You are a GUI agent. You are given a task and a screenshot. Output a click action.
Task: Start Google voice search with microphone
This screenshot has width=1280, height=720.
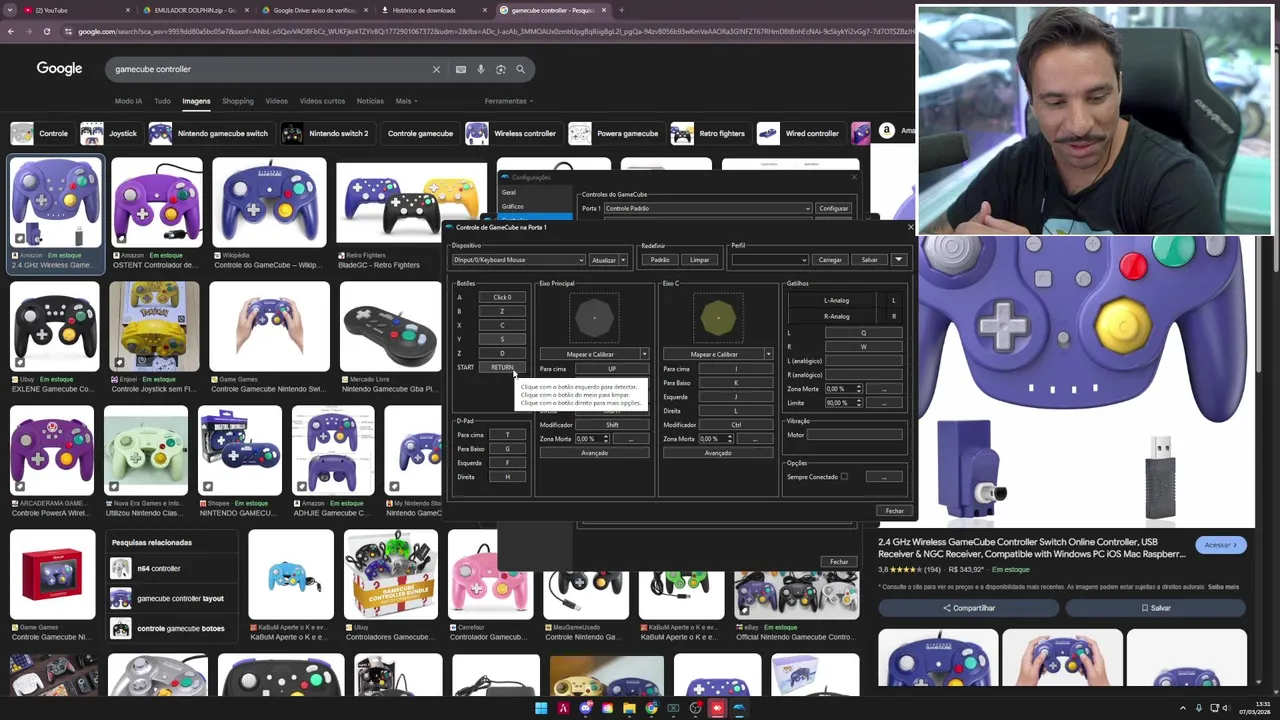click(x=481, y=69)
